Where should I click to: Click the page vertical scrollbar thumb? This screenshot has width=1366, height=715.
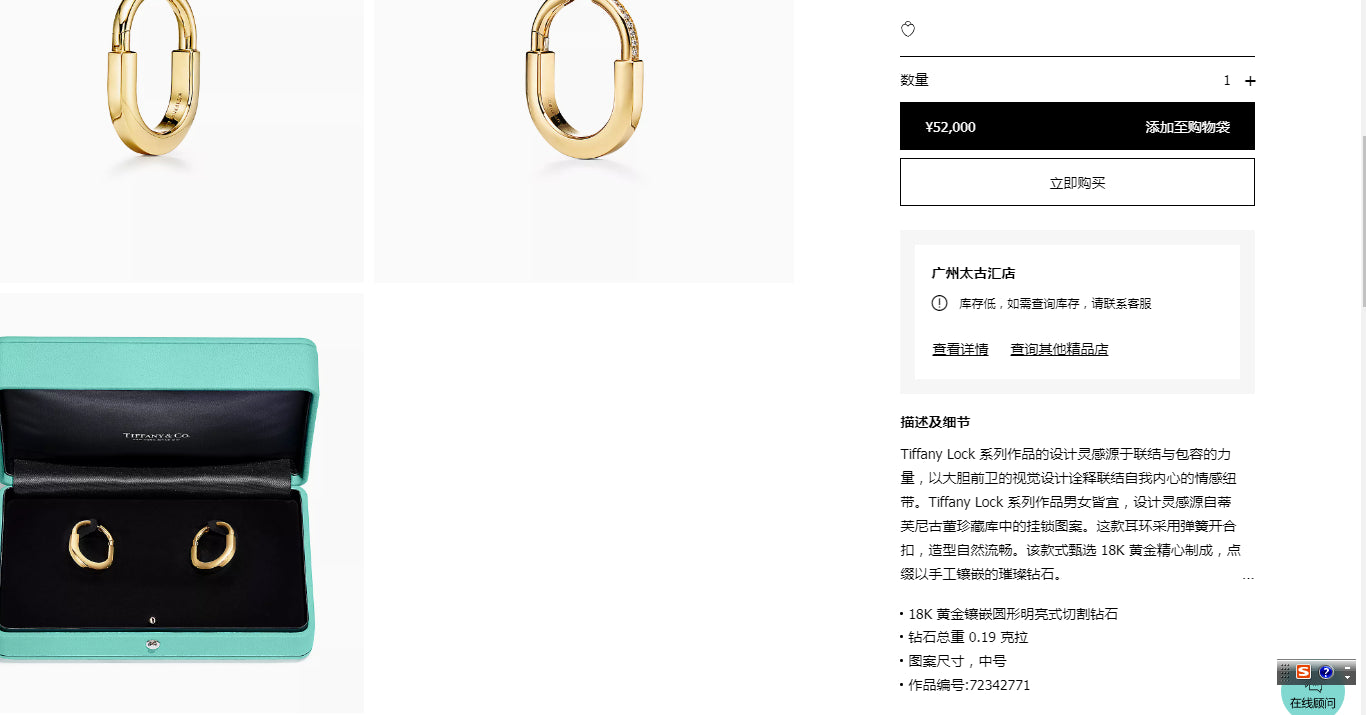(x=1361, y=220)
